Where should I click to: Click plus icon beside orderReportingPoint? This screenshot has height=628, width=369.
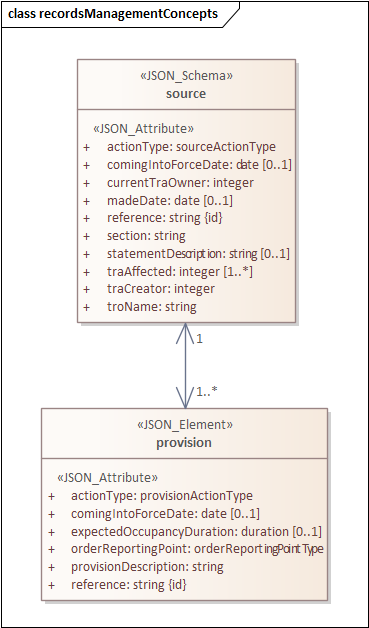pos(51,550)
